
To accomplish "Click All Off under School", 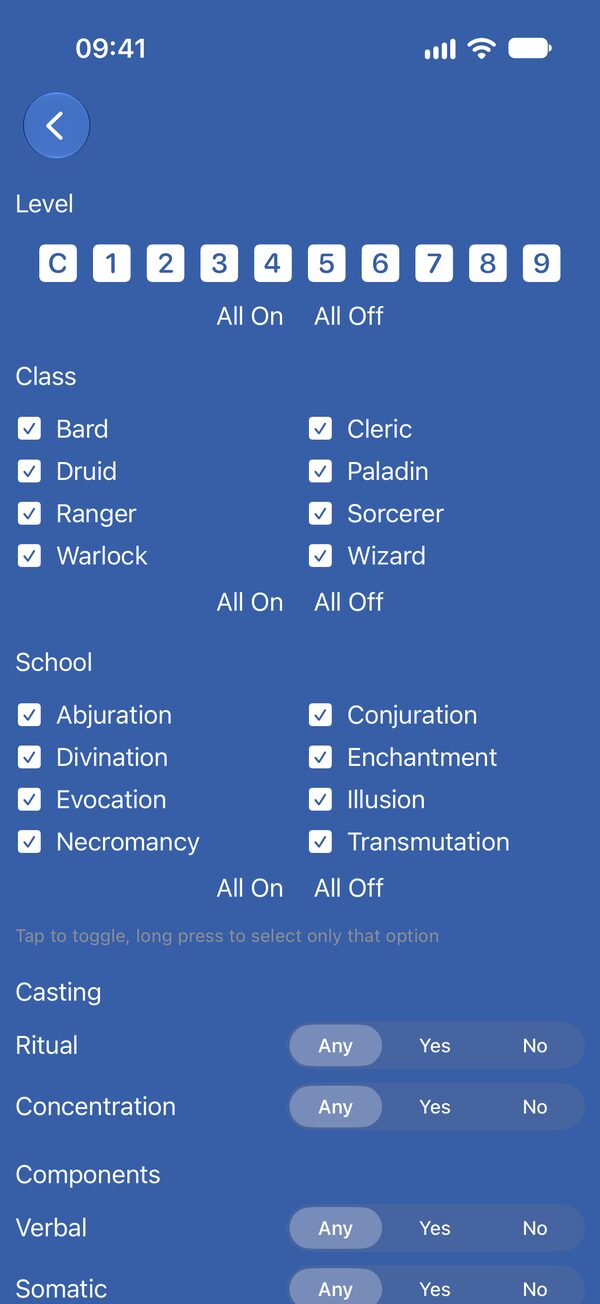I will (x=349, y=888).
